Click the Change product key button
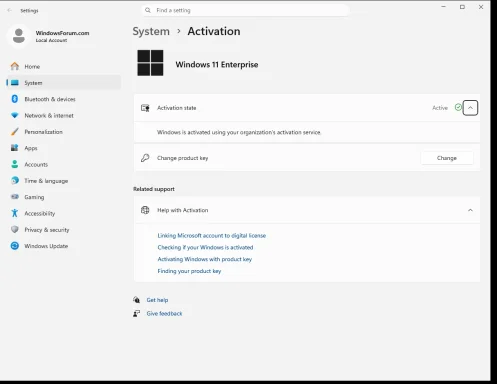The height and width of the screenshot is (384, 497). click(x=447, y=158)
